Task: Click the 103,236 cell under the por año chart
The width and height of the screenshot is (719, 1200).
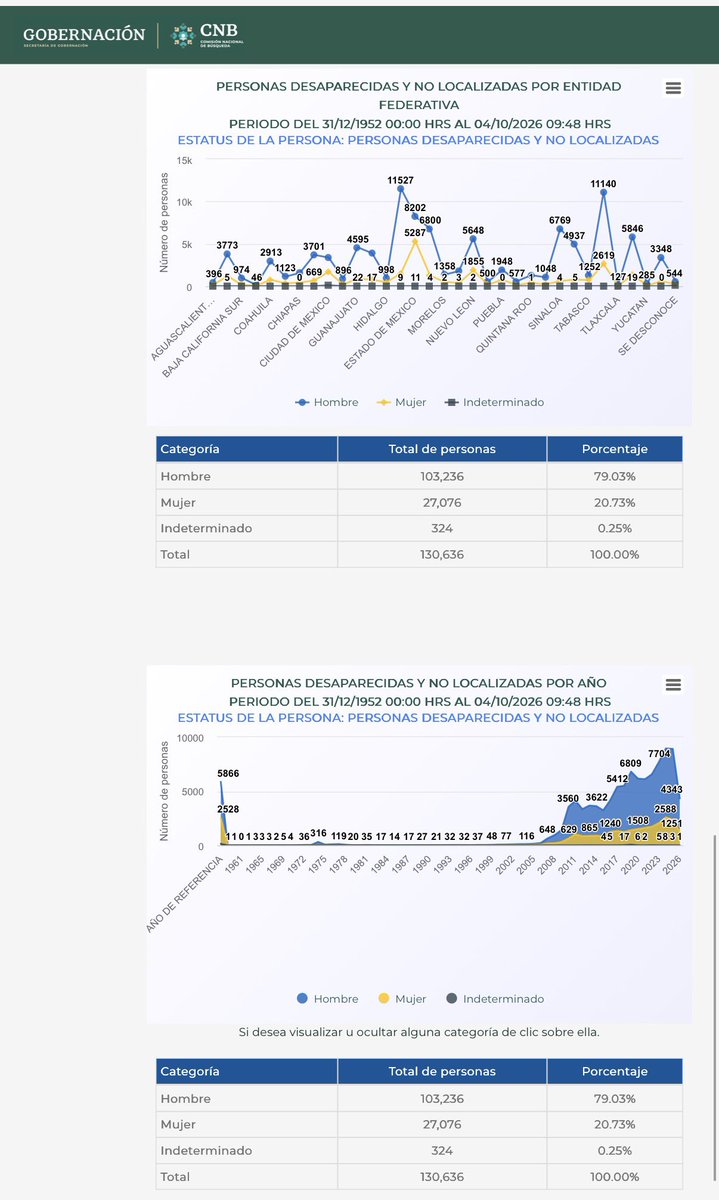Action: coord(442,1098)
